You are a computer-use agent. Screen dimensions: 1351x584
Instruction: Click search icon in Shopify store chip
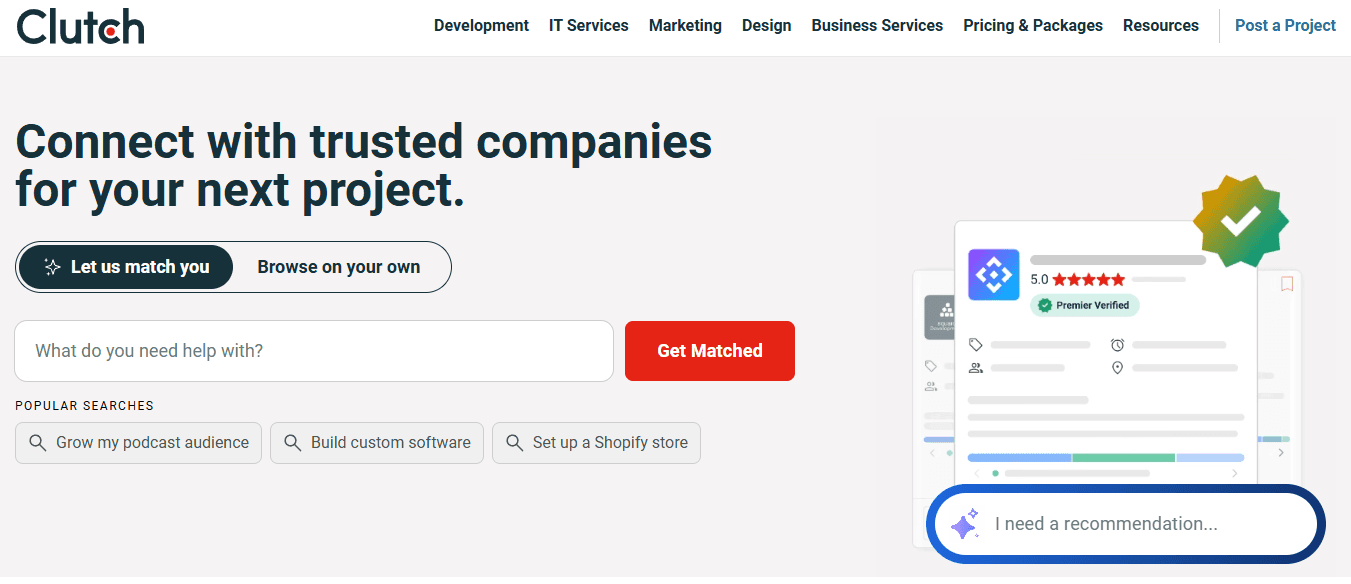click(x=515, y=443)
